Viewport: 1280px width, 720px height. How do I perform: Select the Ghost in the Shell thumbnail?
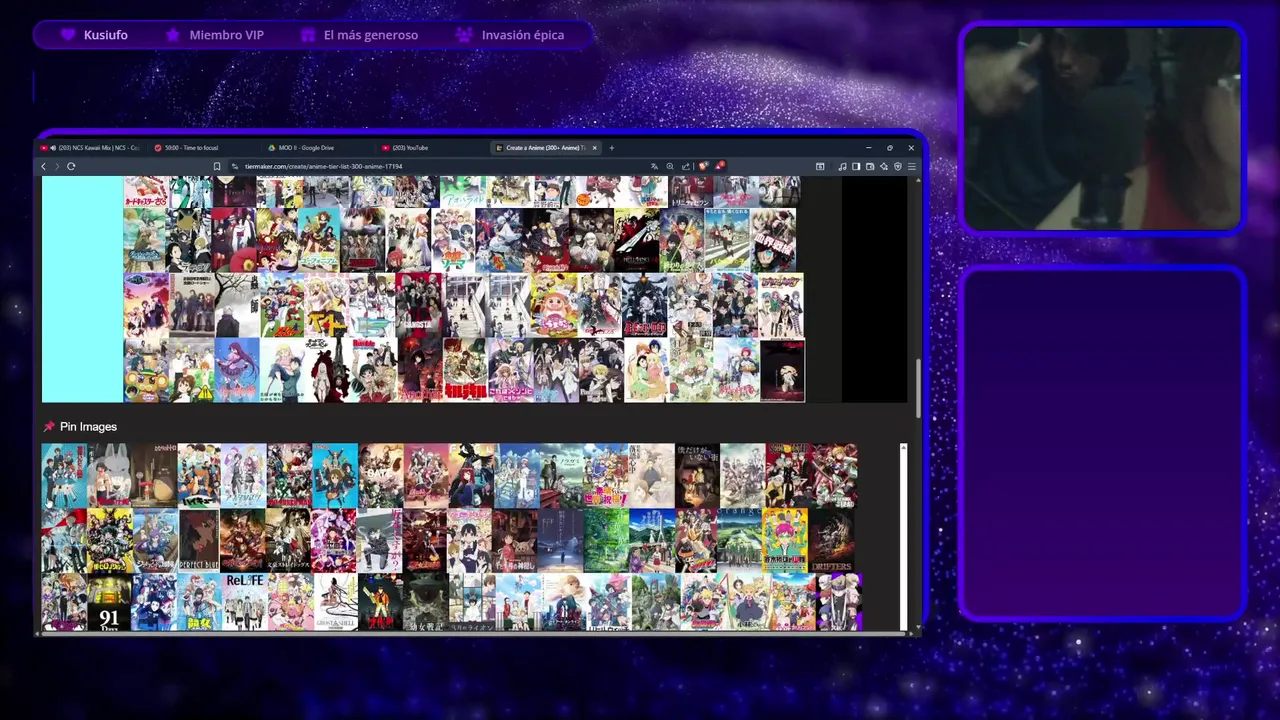[x=336, y=602]
